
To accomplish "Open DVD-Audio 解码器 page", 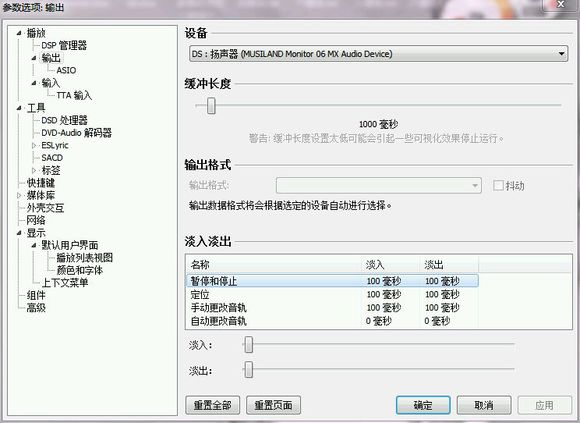I will tap(77, 133).
